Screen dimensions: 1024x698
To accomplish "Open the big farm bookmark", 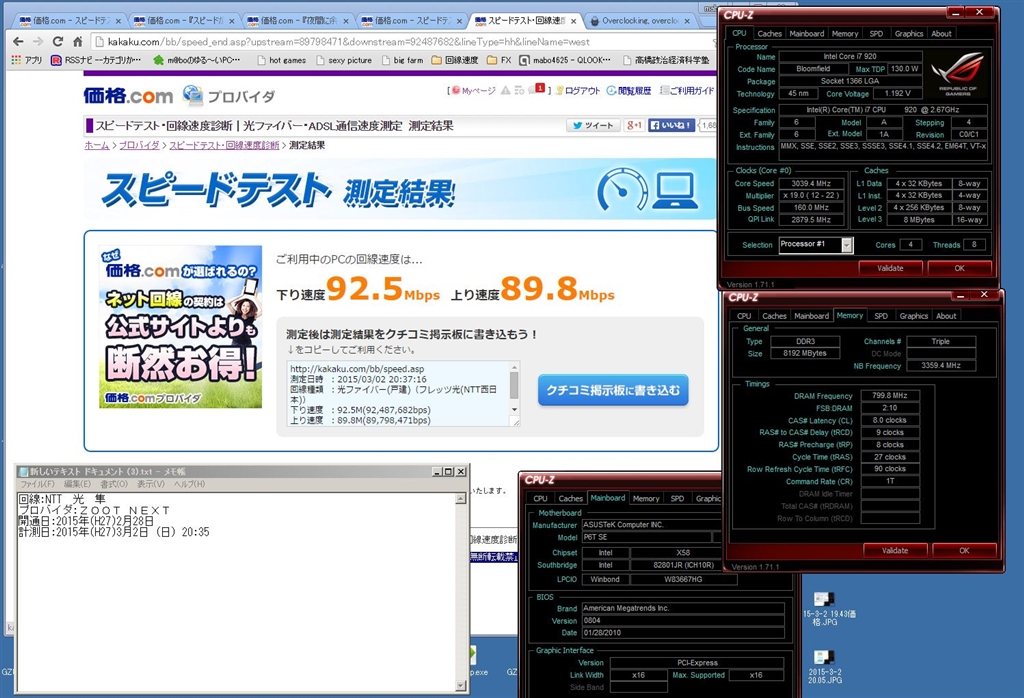I will 402,60.
